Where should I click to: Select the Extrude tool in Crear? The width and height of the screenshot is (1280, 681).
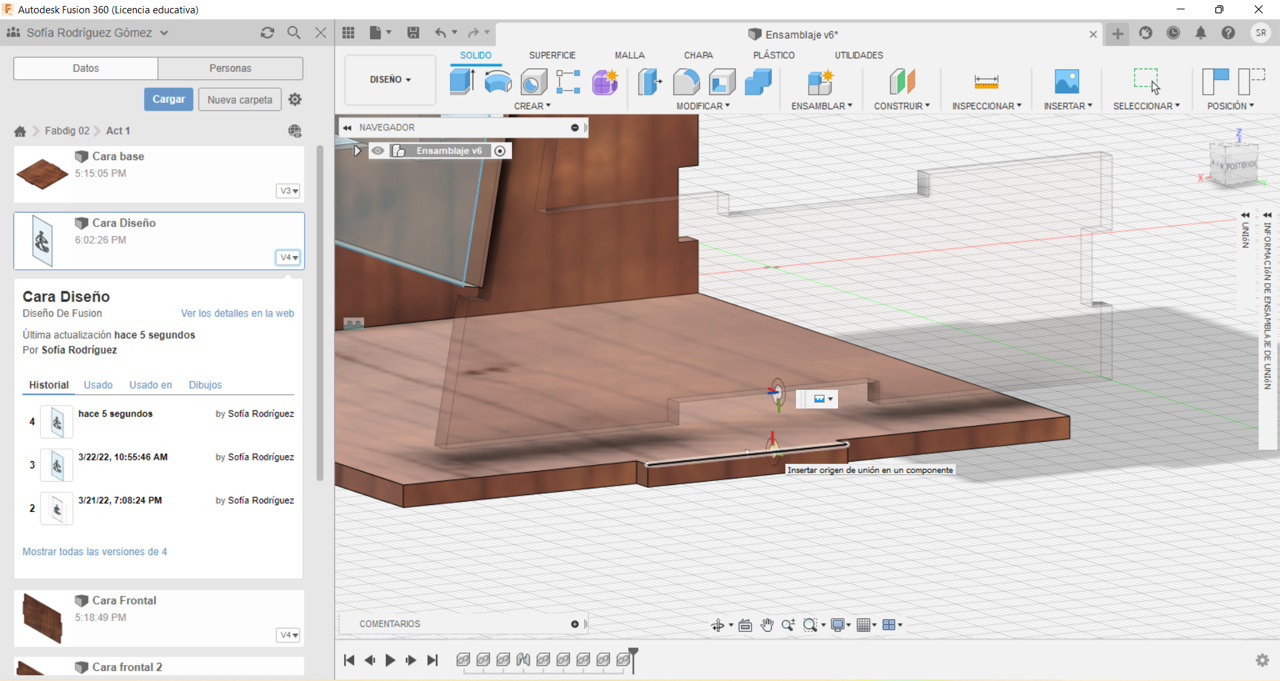click(462, 81)
